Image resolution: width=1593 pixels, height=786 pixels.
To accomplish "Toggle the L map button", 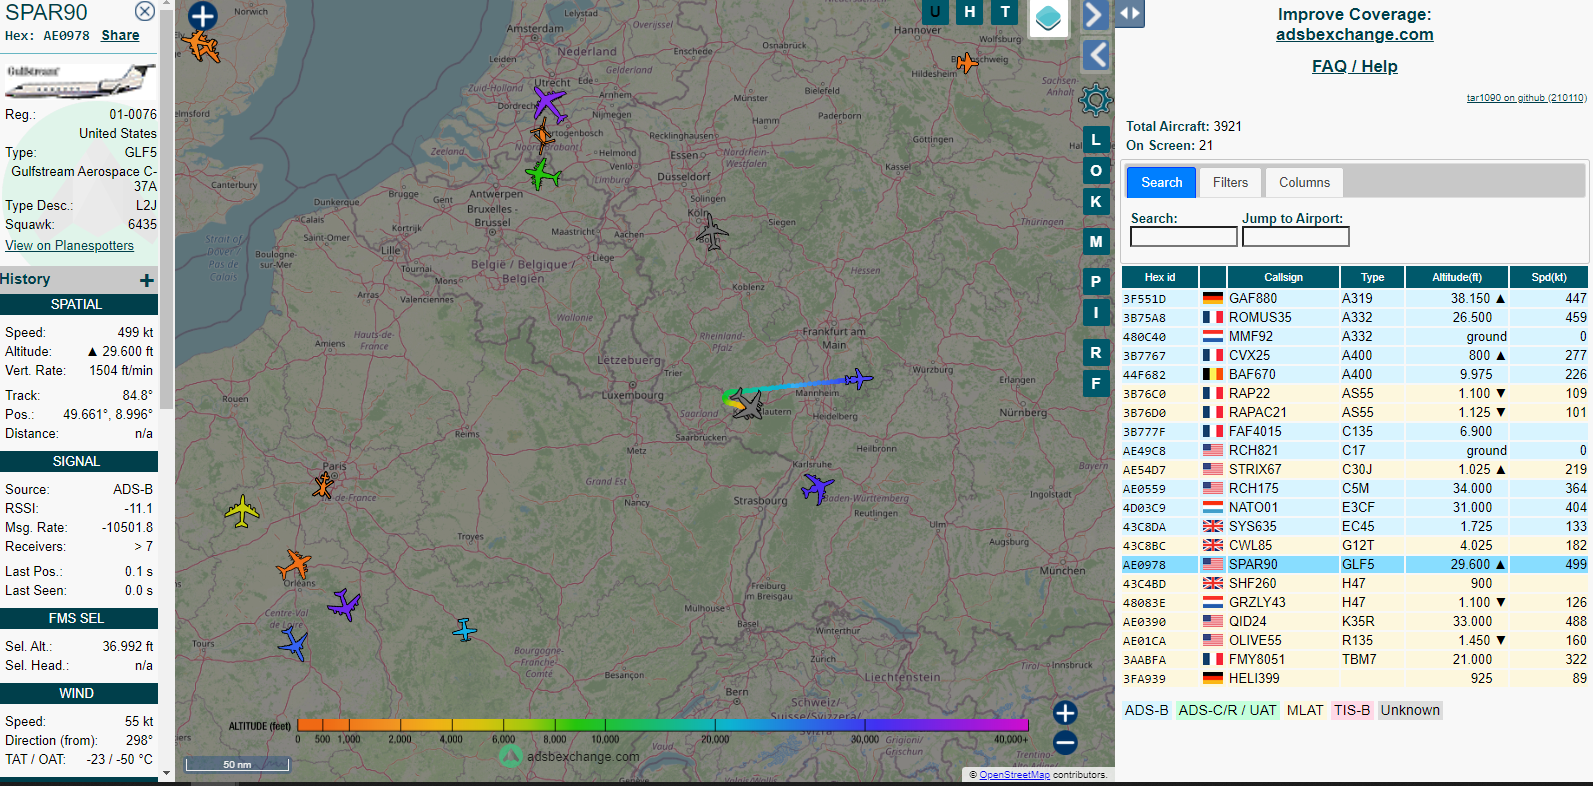I will point(1096,140).
